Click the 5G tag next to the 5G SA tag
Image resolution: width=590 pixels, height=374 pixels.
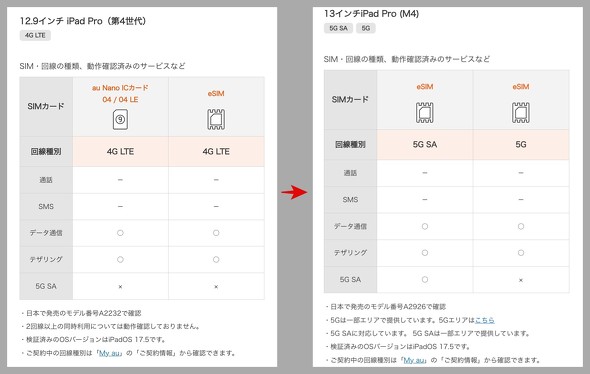coord(366,28)
